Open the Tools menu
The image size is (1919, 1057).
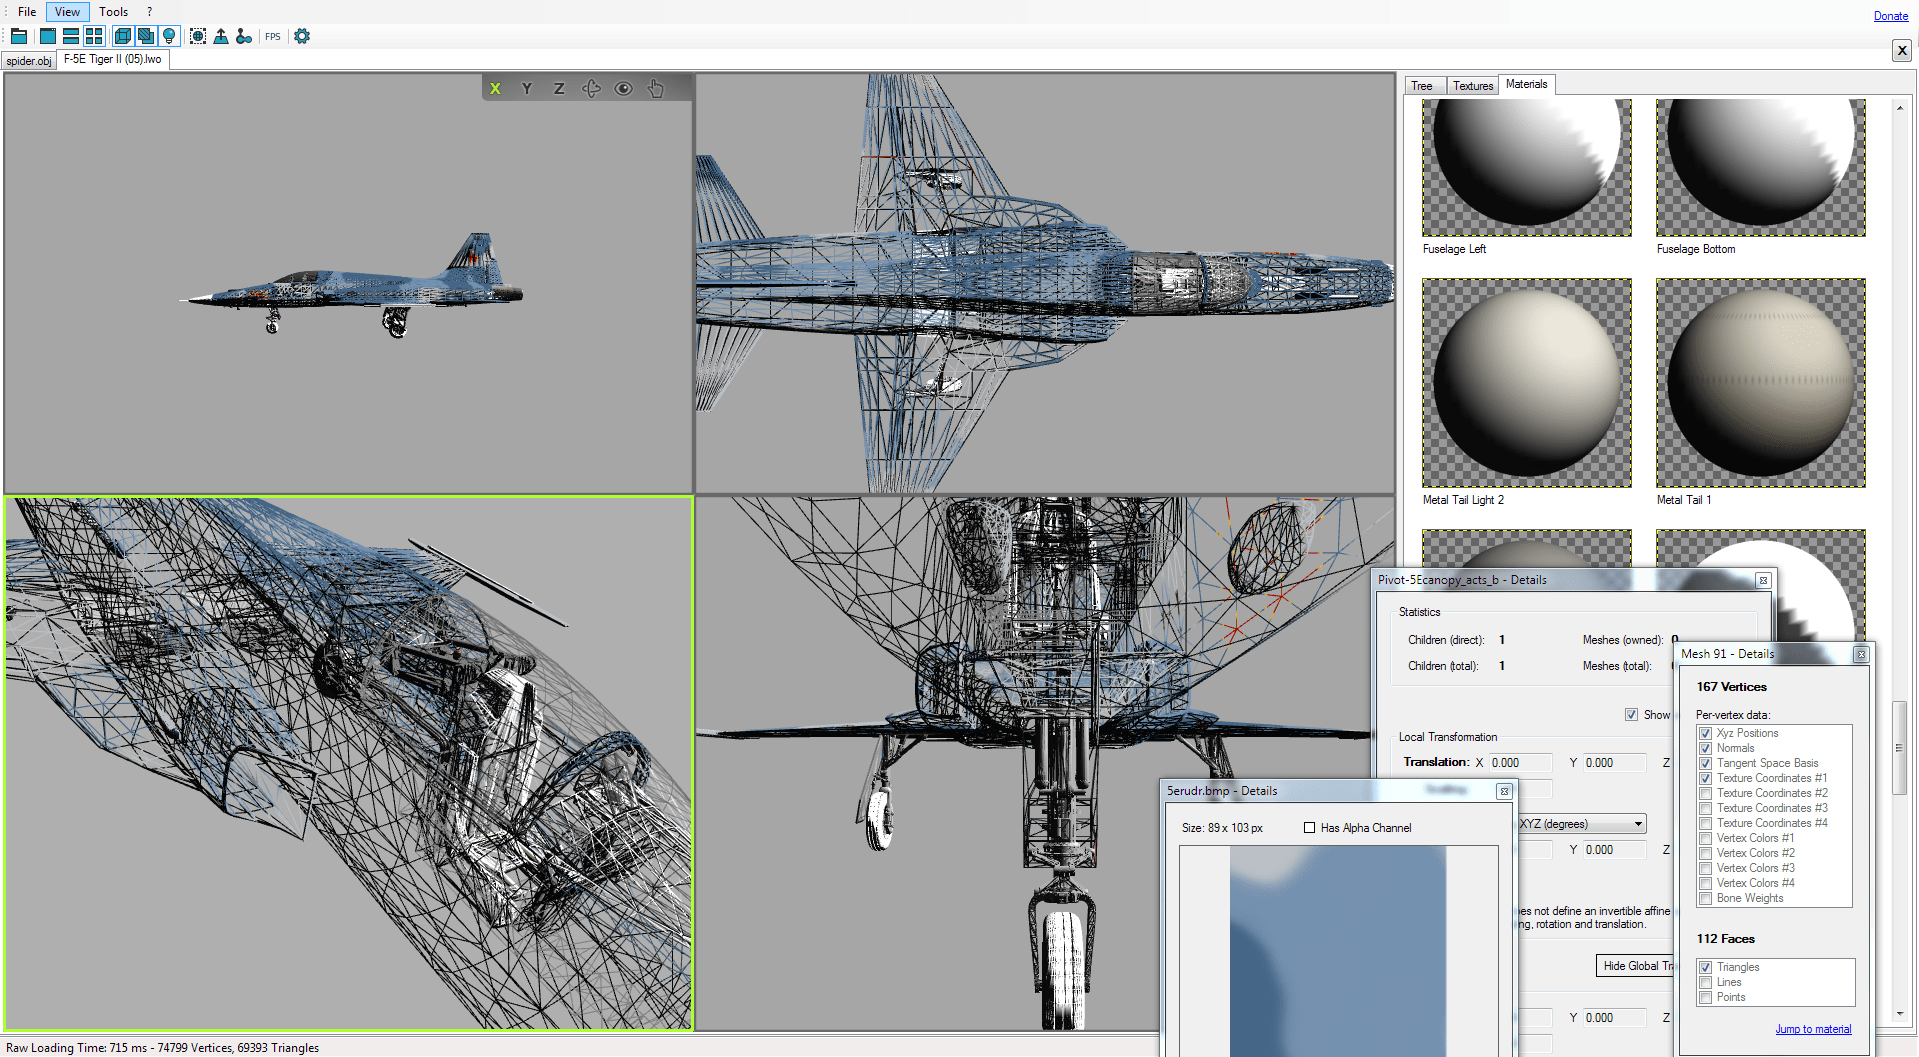[x=113, y=12]
